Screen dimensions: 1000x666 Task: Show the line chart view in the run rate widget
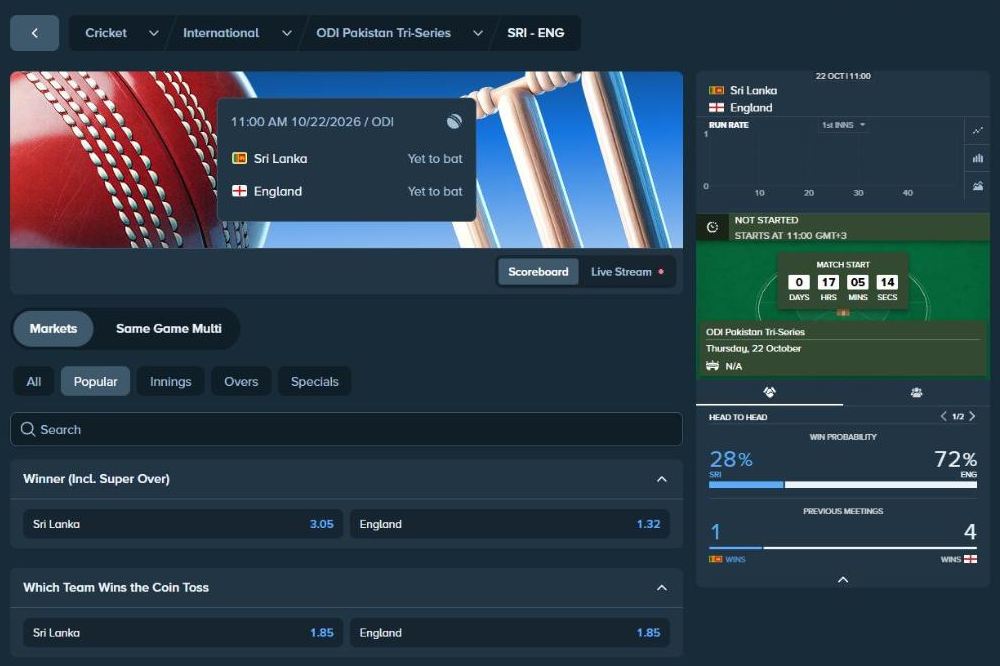pos(978,131)
